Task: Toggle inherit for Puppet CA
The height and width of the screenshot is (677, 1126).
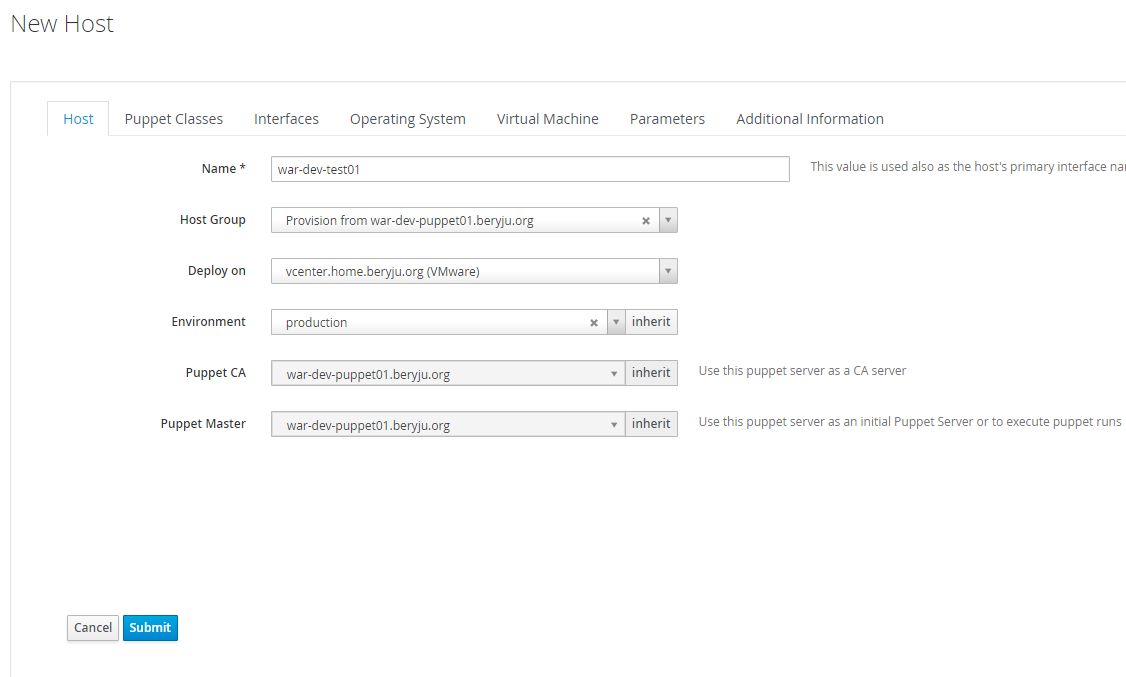Action: (x=651, y=372)
